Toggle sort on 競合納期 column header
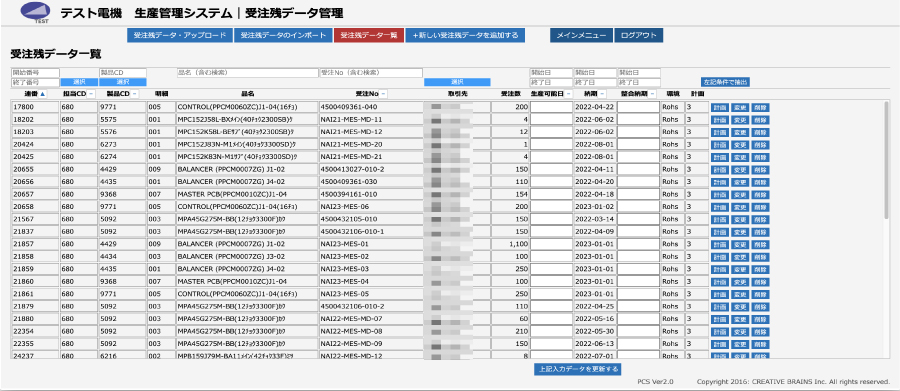Image resolution: width=900 pixels, height=391 pixels. 653,94
